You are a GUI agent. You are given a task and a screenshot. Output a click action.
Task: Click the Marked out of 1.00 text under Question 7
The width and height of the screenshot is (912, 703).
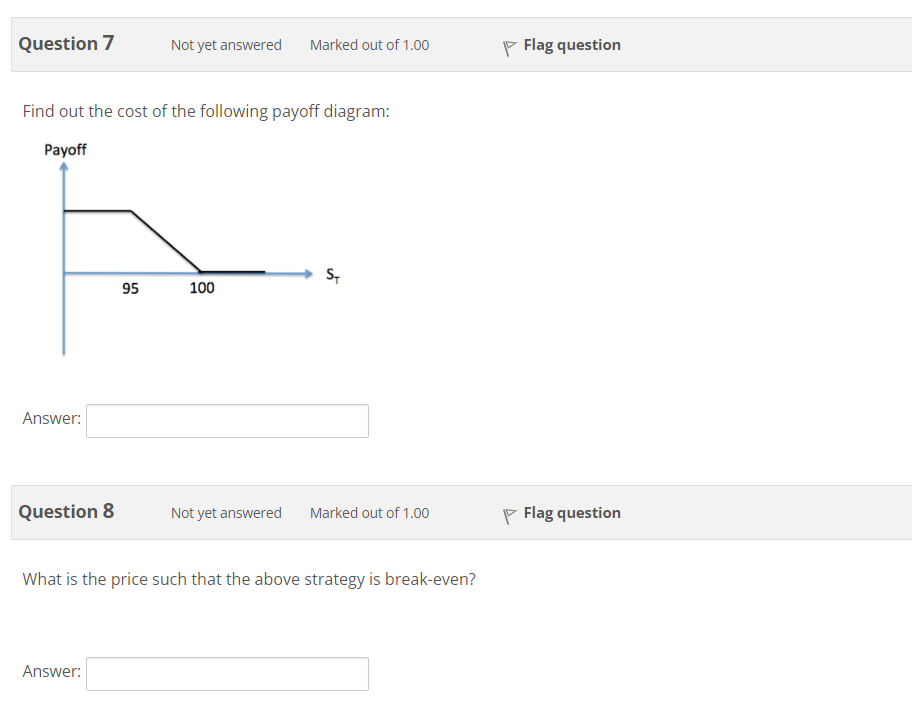click(x=369, y=45)
